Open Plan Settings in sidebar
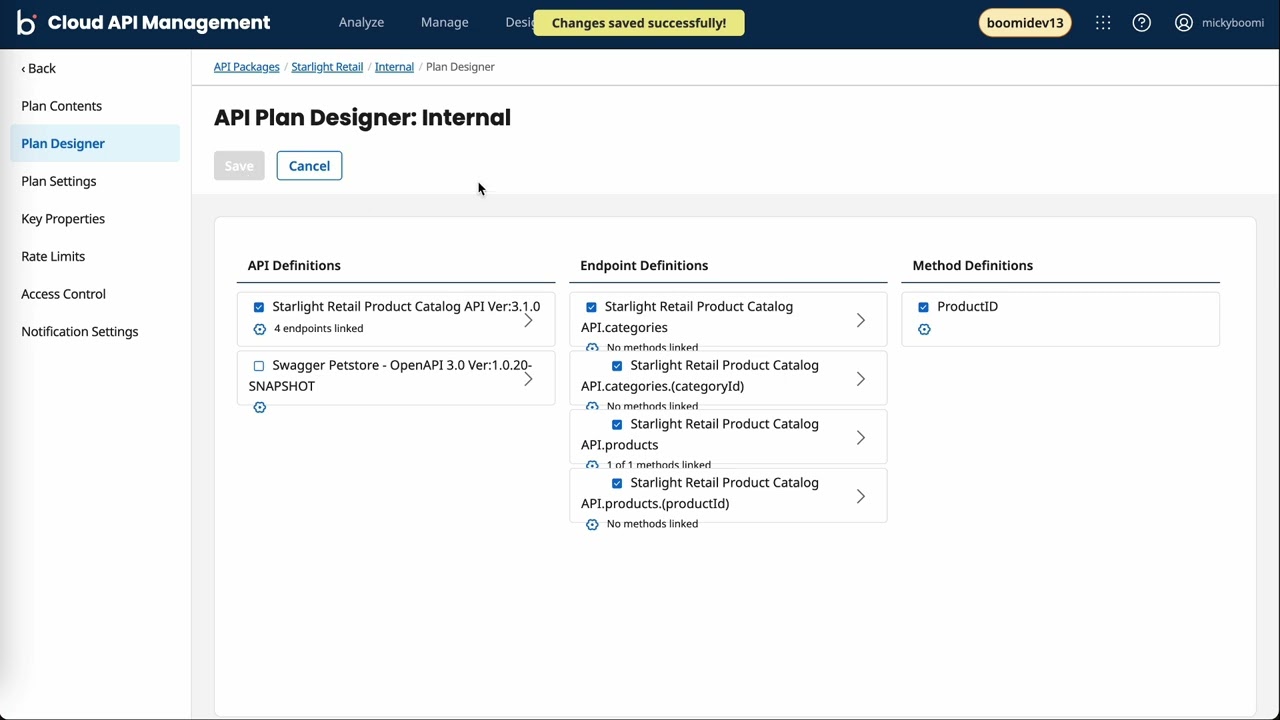The width and height of the screenshot is (1280, 720). tap(59, 181)
